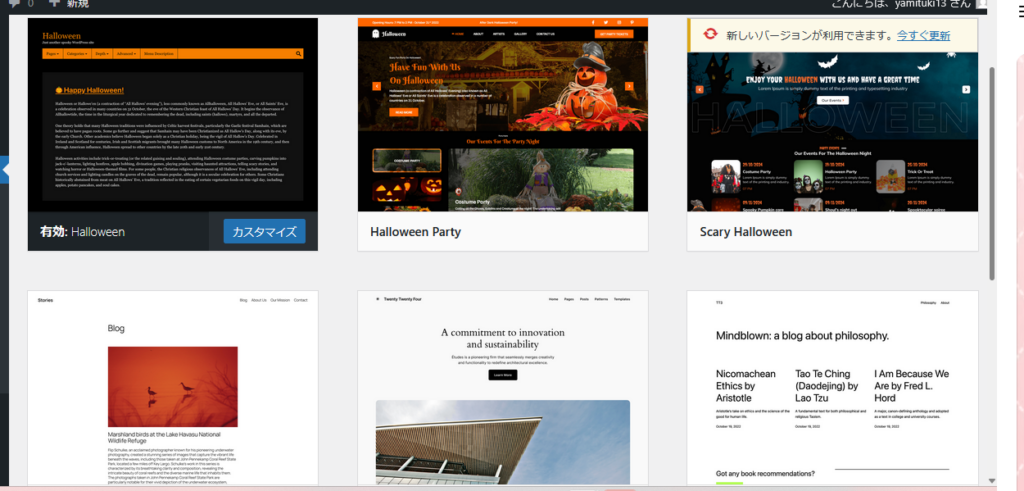Screen dimensions: 1024x491
Task: Click the update refresh icon on Scary Halloween
Action: (706, 35)
